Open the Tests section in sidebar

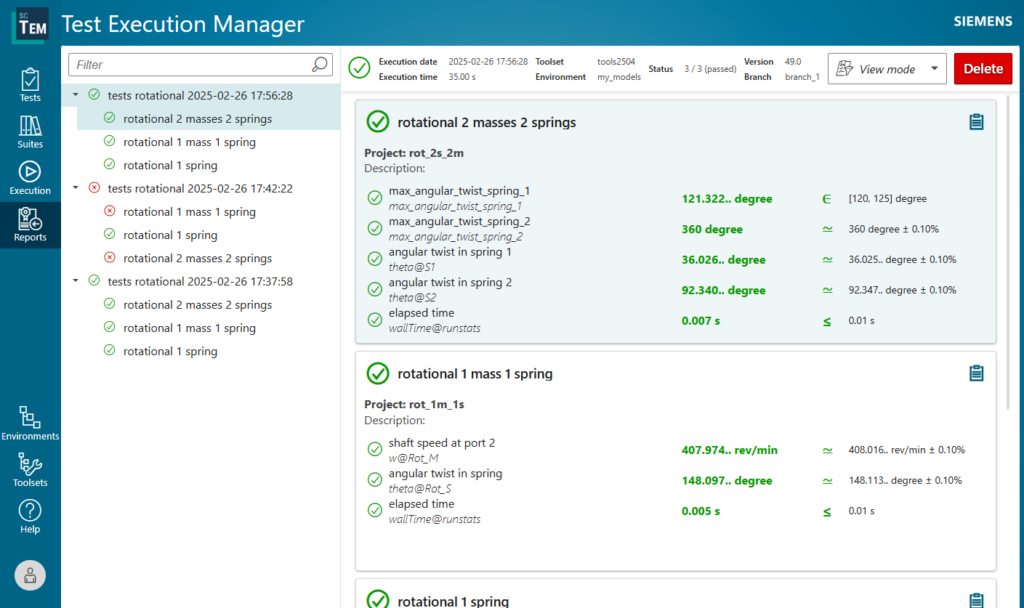(30, 84)
